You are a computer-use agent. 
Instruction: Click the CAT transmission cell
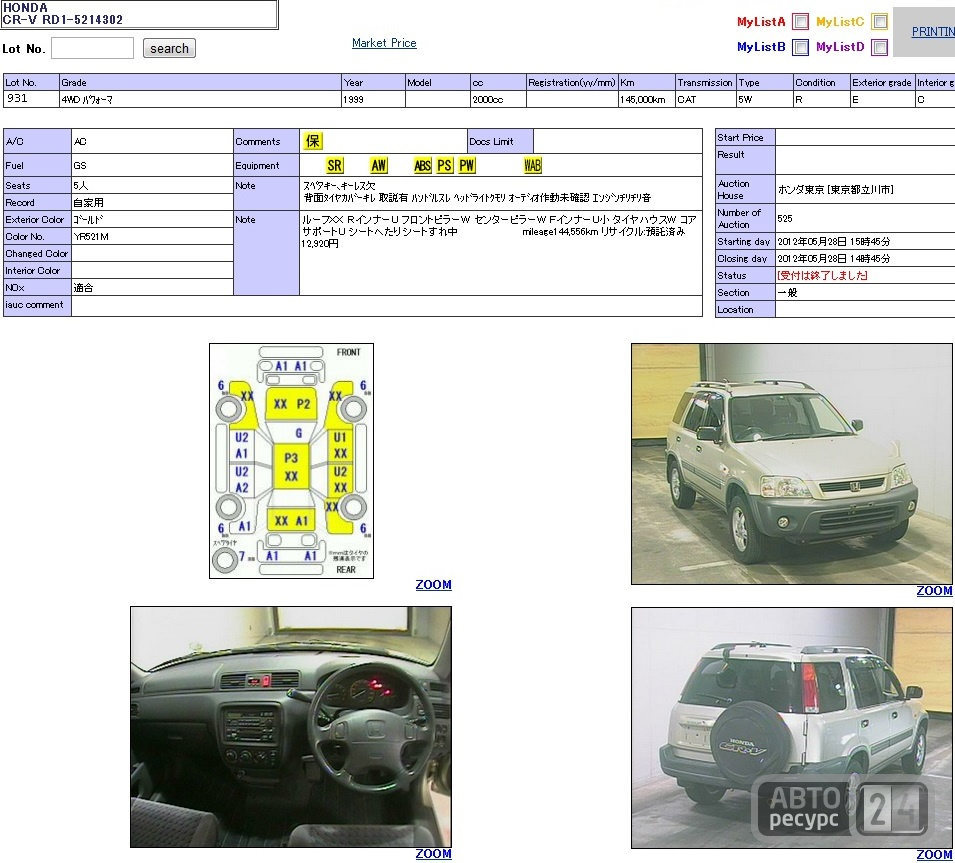pos(706,99)
